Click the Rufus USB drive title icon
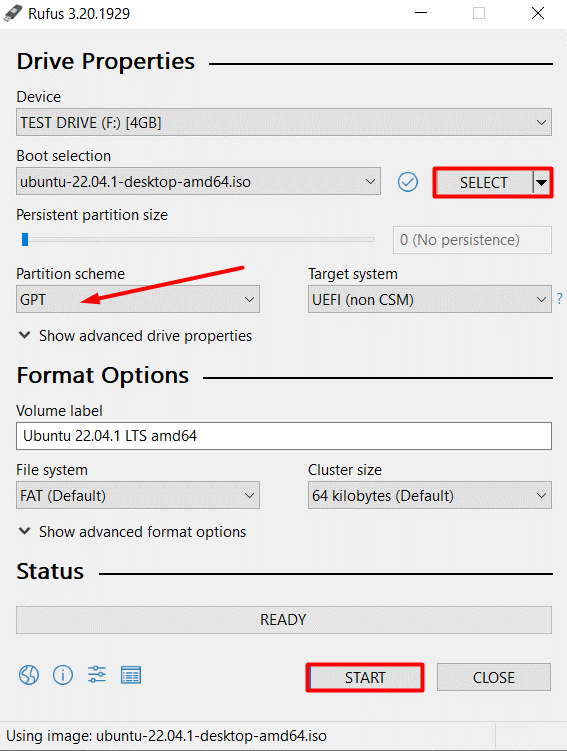 (13, 13)
